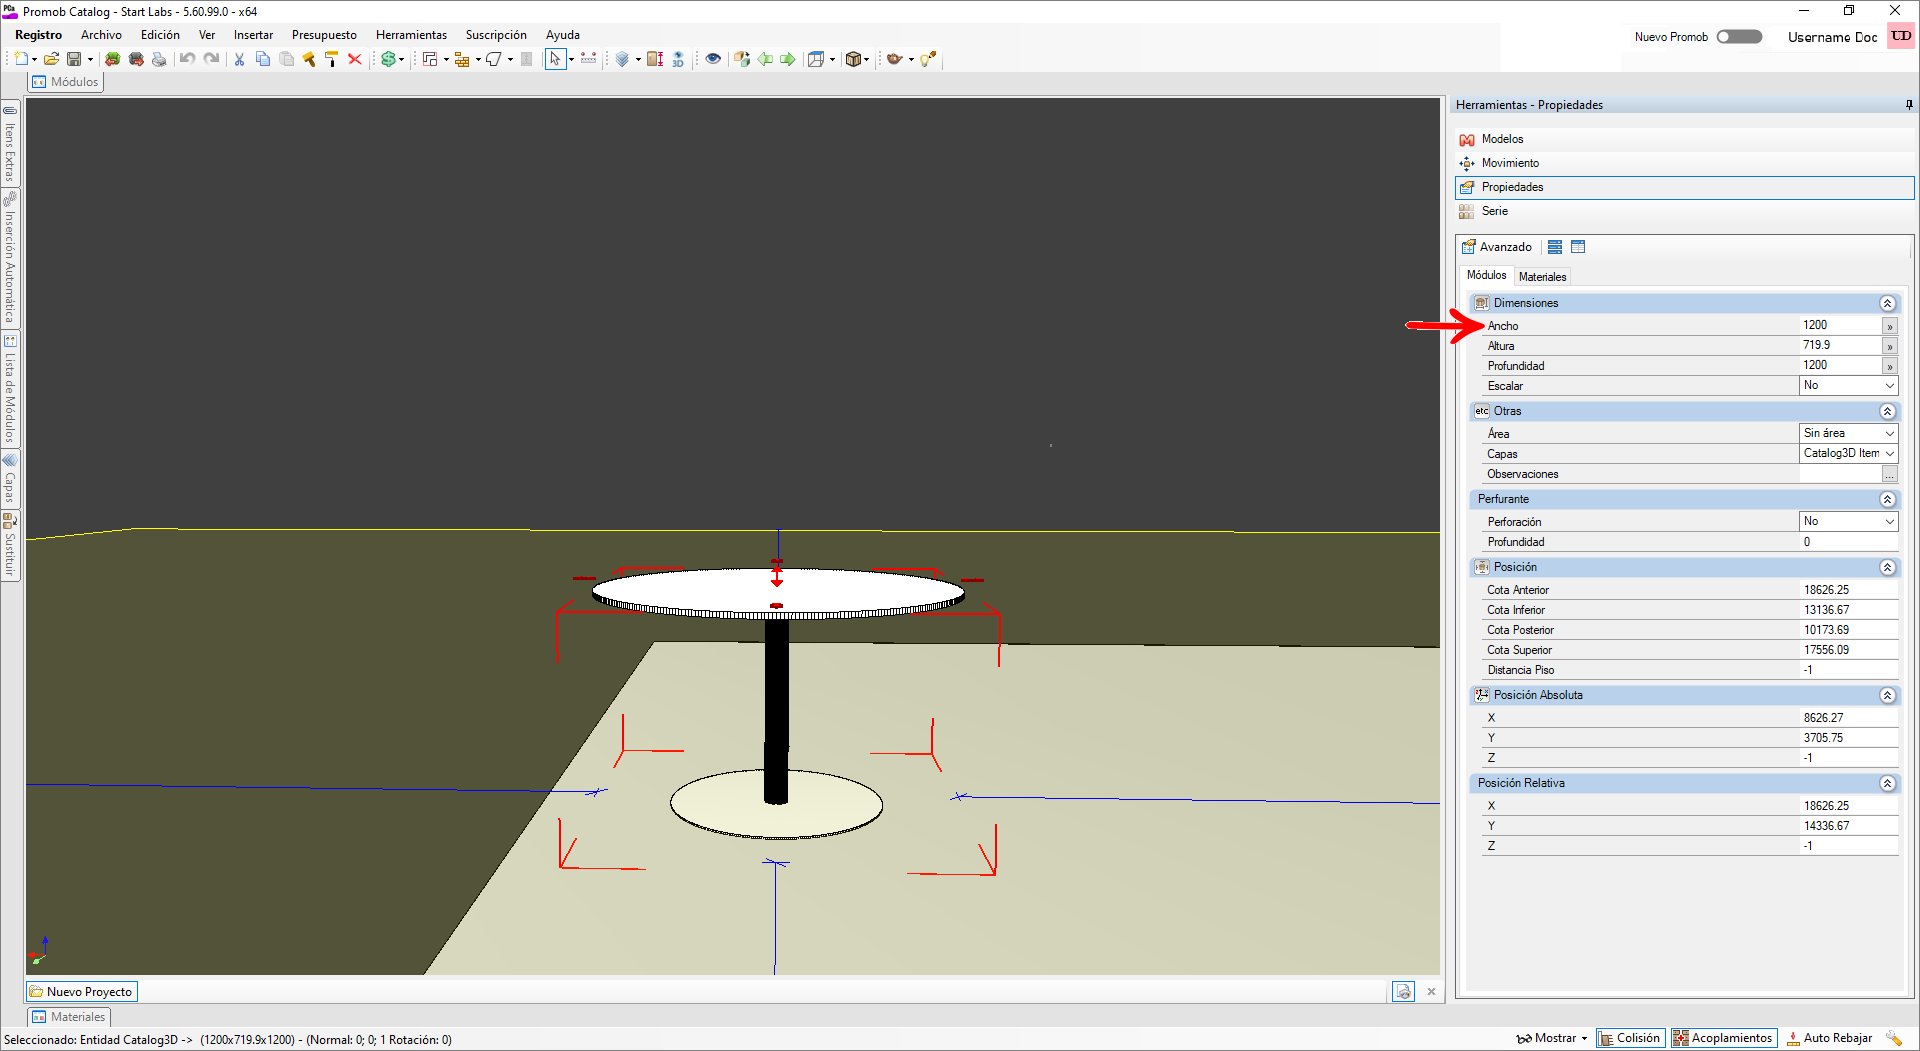Image resolution: width=1920 pixels, height=1051 pixels.
Task: Open the Inserción Automática side panel
Action: [10, 260]
